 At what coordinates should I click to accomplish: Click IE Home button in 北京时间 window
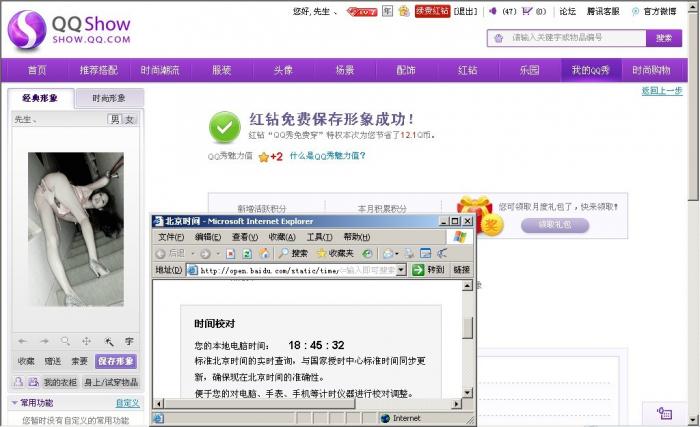tap(264, 253)
